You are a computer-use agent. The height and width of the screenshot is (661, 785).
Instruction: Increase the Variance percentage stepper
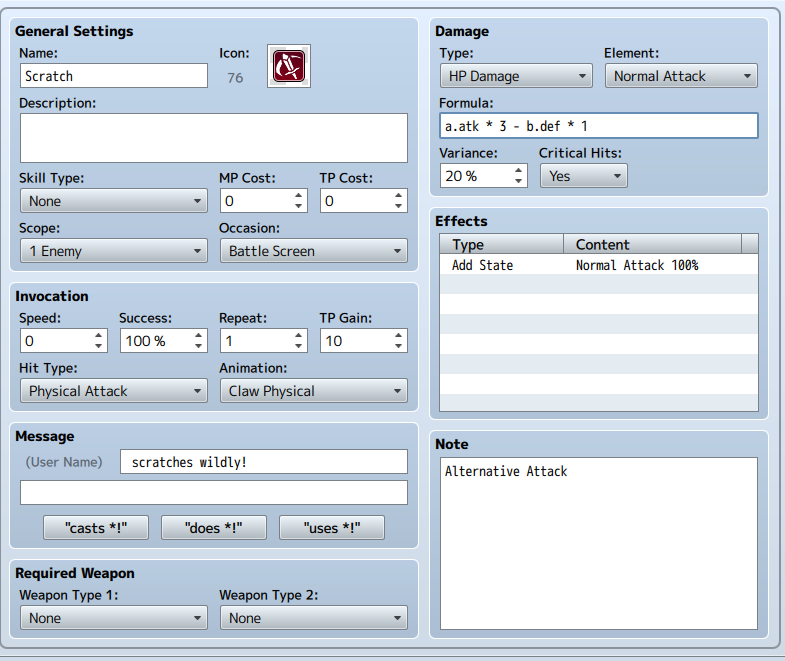(x=518, y=170)
